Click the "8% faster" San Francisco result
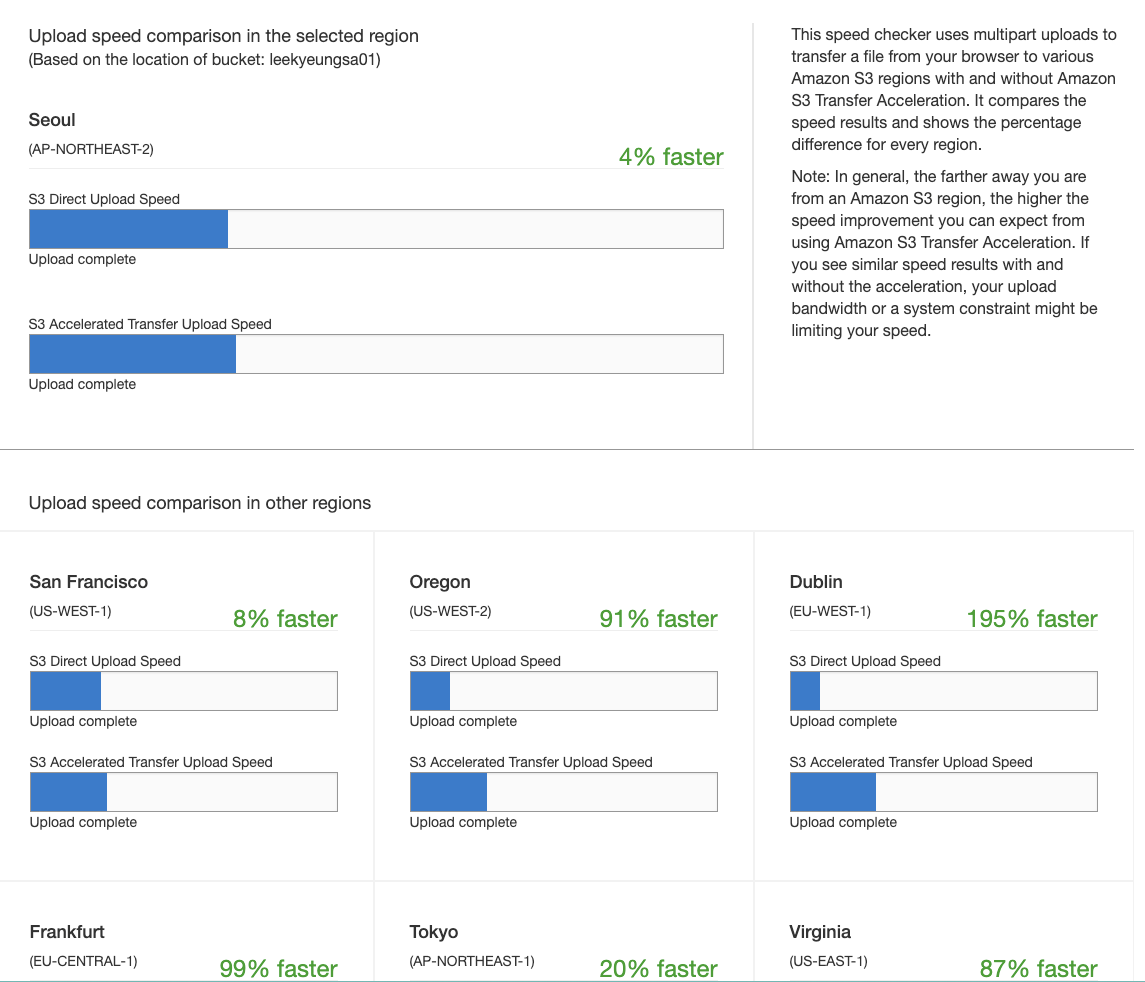Image resolution: width=1145 pixels, height=982 pixels. [285, 619]
